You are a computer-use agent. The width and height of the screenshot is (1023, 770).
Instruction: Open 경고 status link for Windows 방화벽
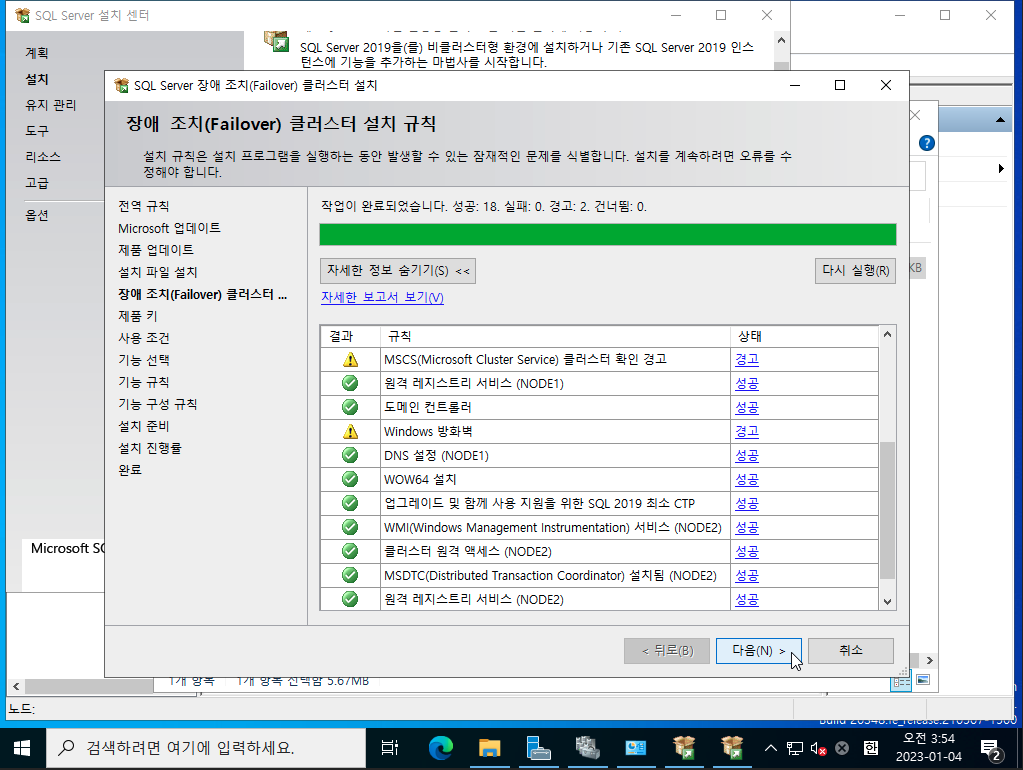(746, 431)
